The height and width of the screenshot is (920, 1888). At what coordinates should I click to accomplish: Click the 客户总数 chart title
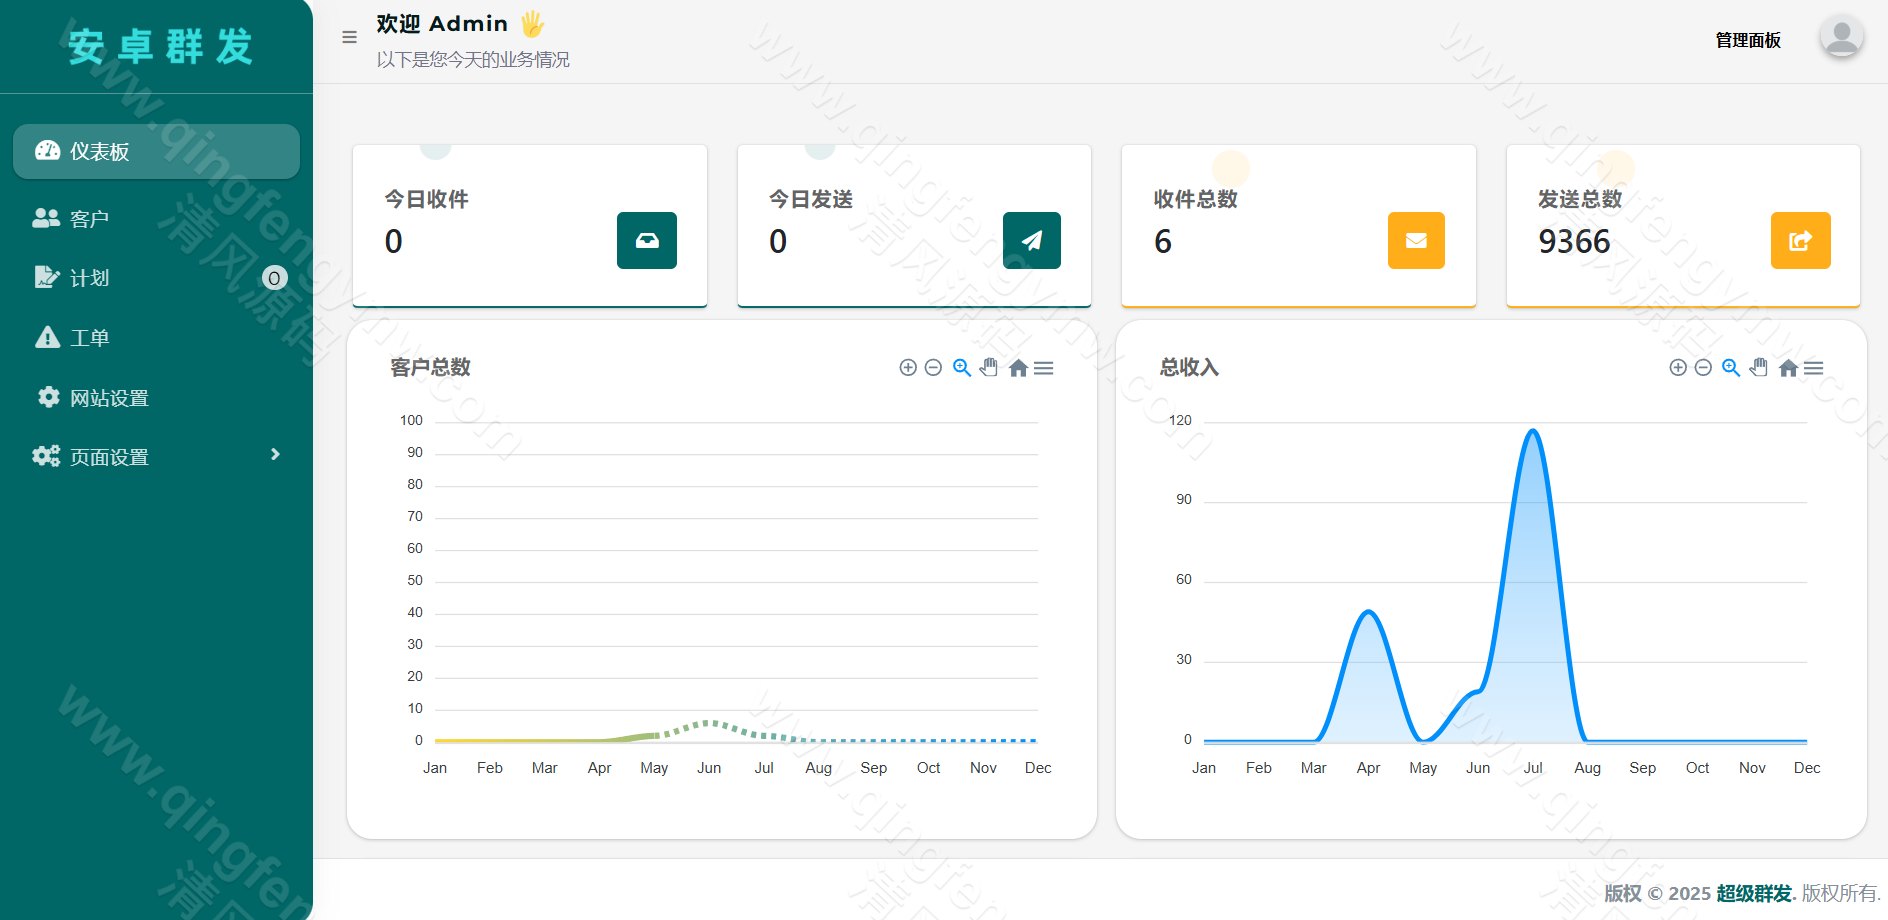(430, 367)
